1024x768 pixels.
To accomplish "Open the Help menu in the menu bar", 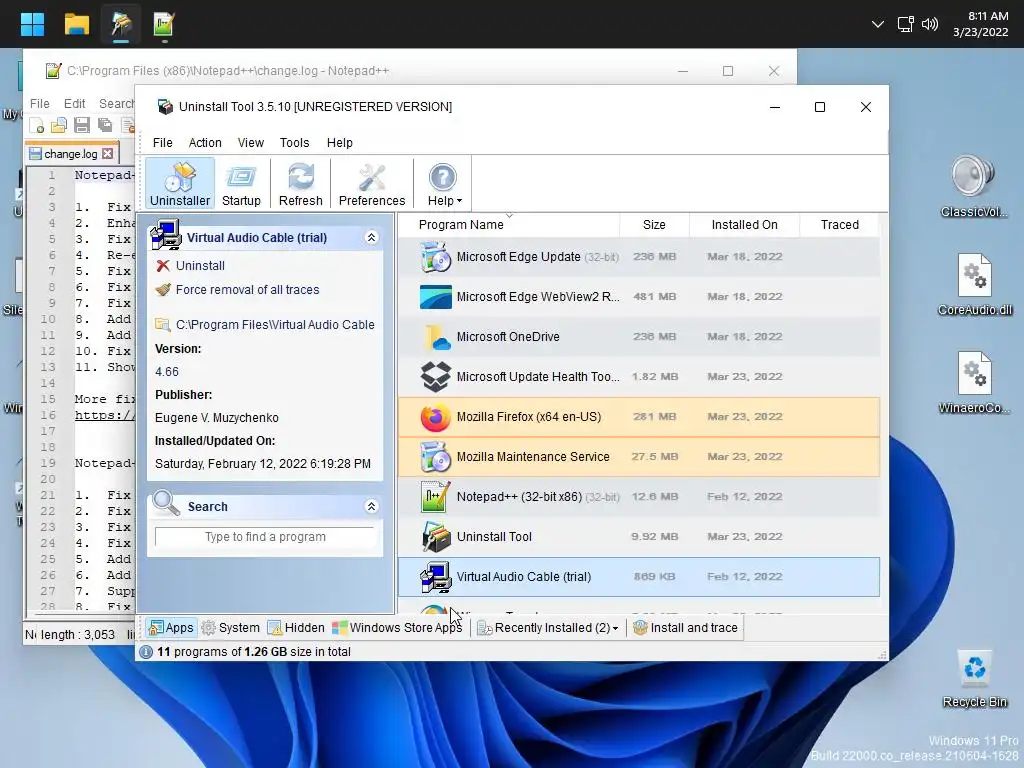I will click(340, 142).
